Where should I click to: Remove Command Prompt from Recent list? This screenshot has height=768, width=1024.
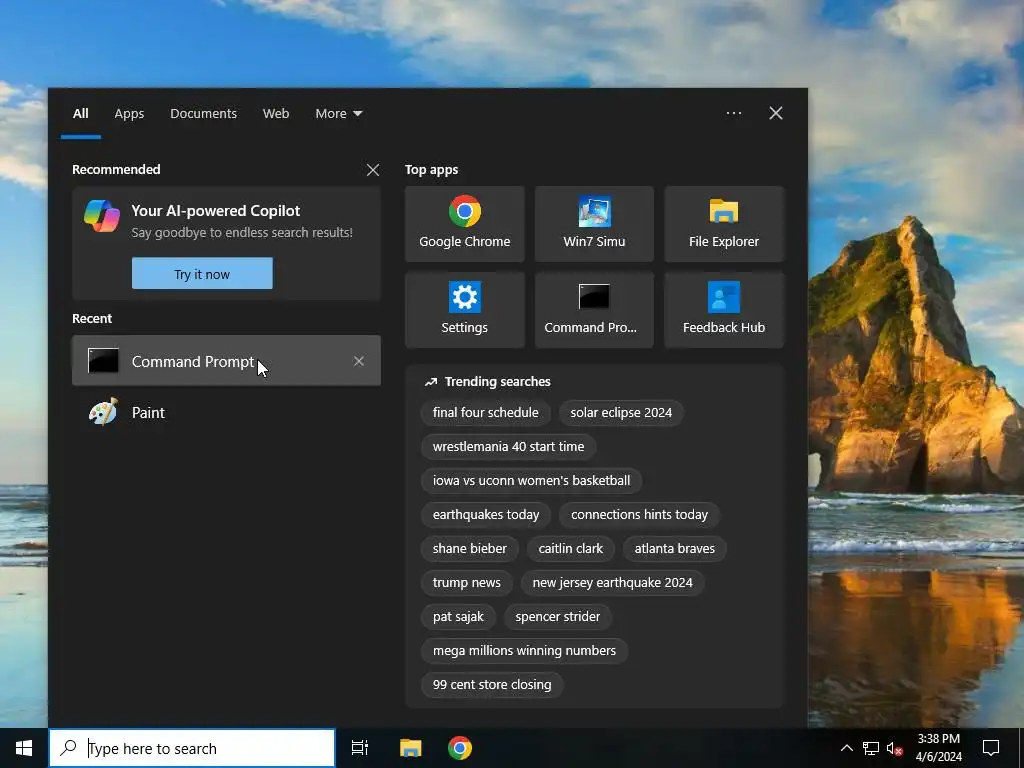(x=359, y=361)
